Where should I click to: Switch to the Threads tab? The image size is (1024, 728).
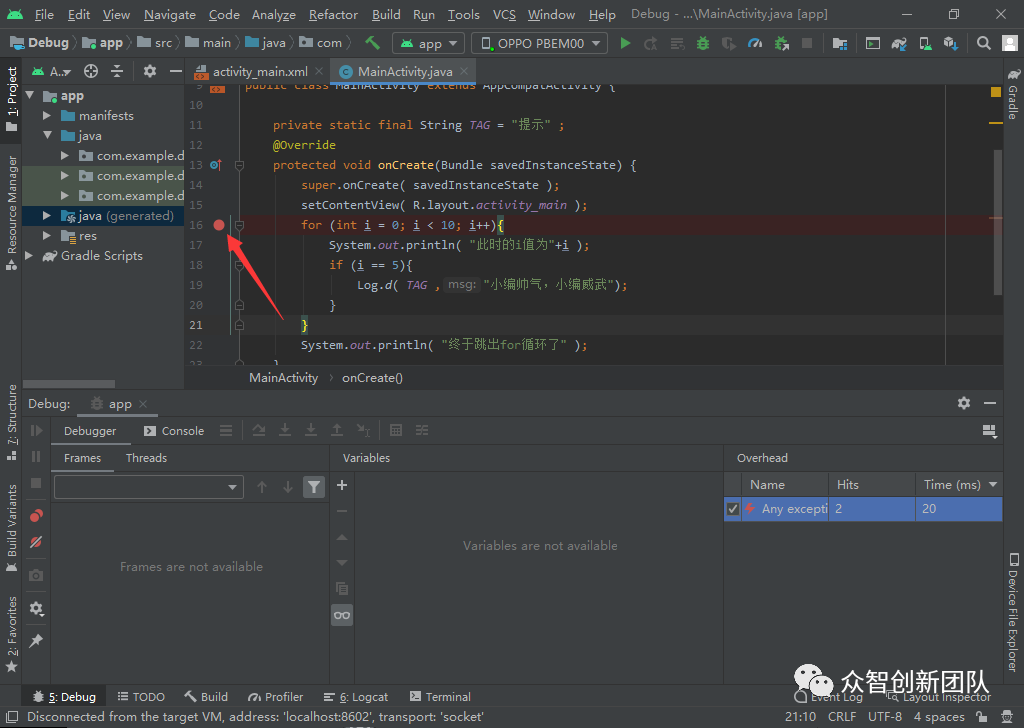tap(146, 458)
